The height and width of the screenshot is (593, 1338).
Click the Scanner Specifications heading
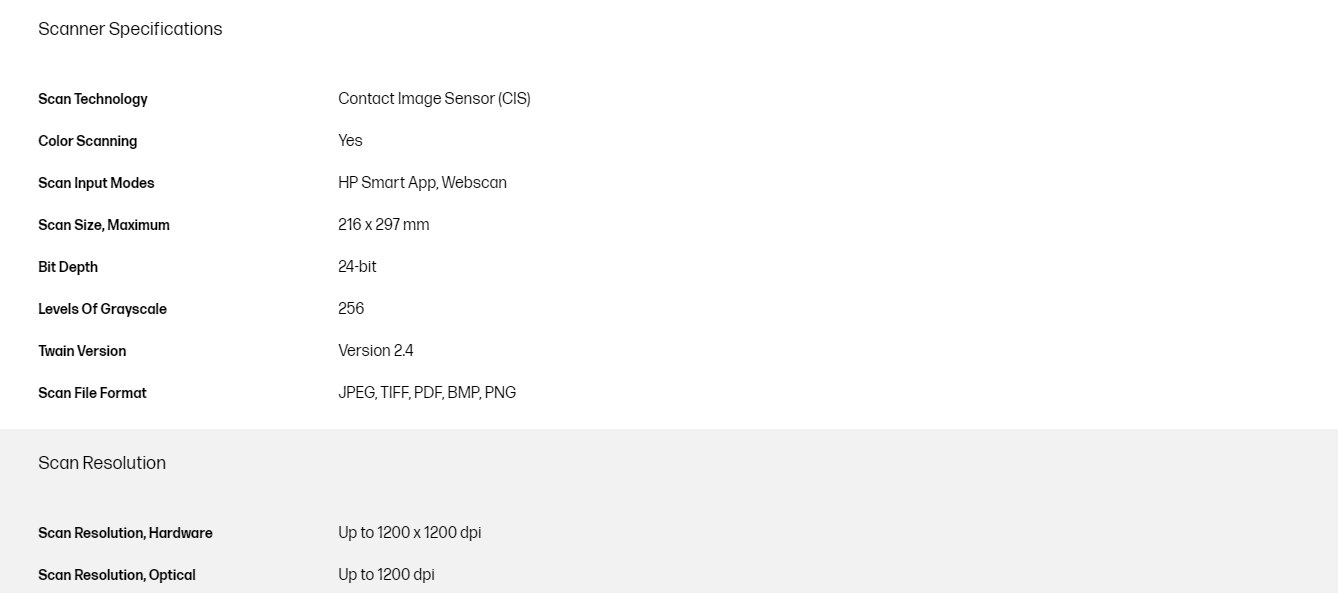(x=130, y=29)
